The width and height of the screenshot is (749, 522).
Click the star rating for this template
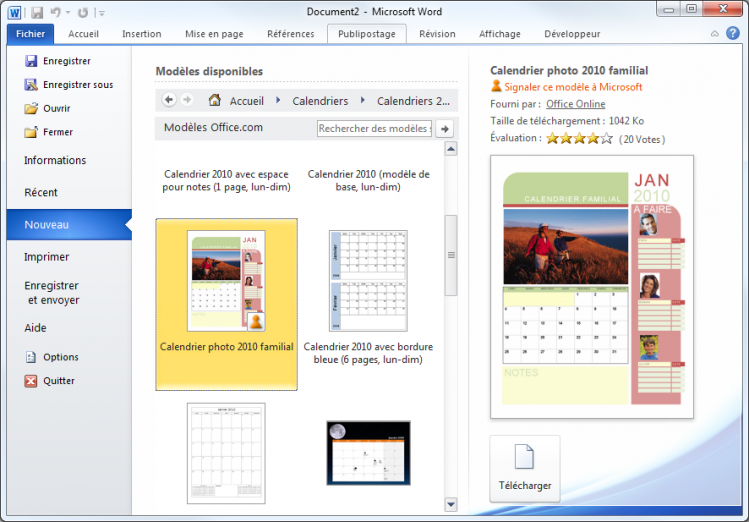pyautogui.click(x=579, y=138)
